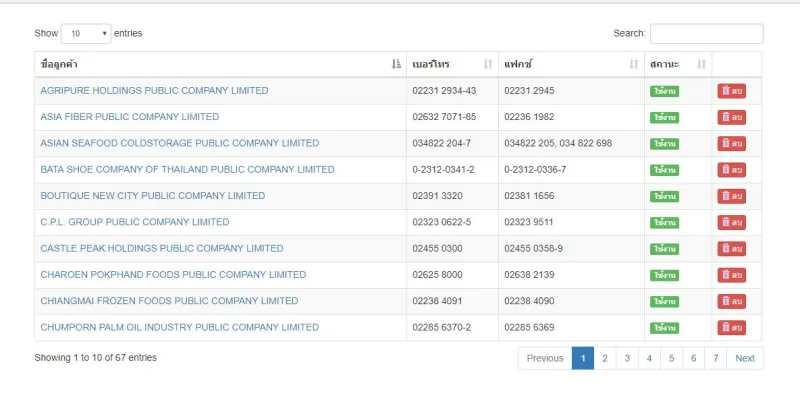
Task: Open BATA SHOE COMPANY OF THAILAND link
Action: coord(187,169)
